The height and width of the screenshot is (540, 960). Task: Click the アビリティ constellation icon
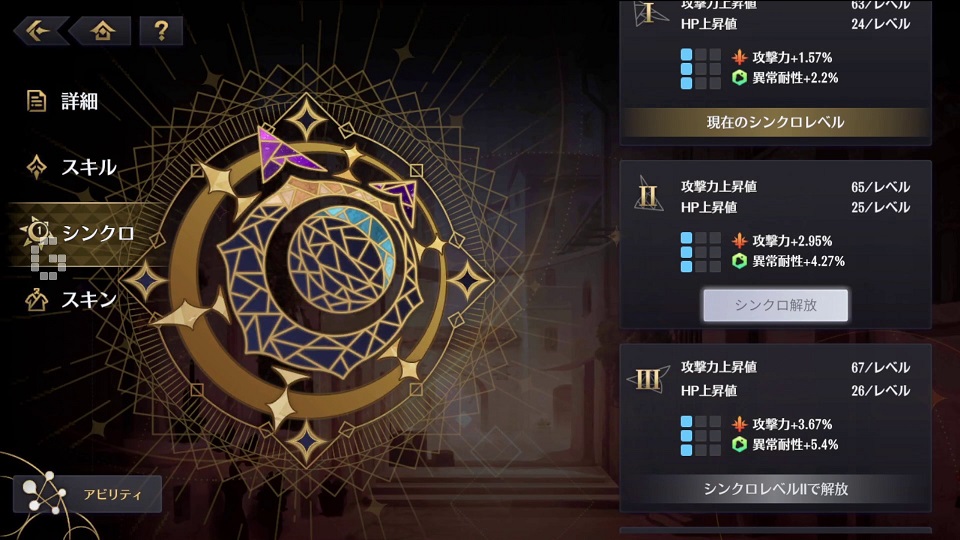43,493
